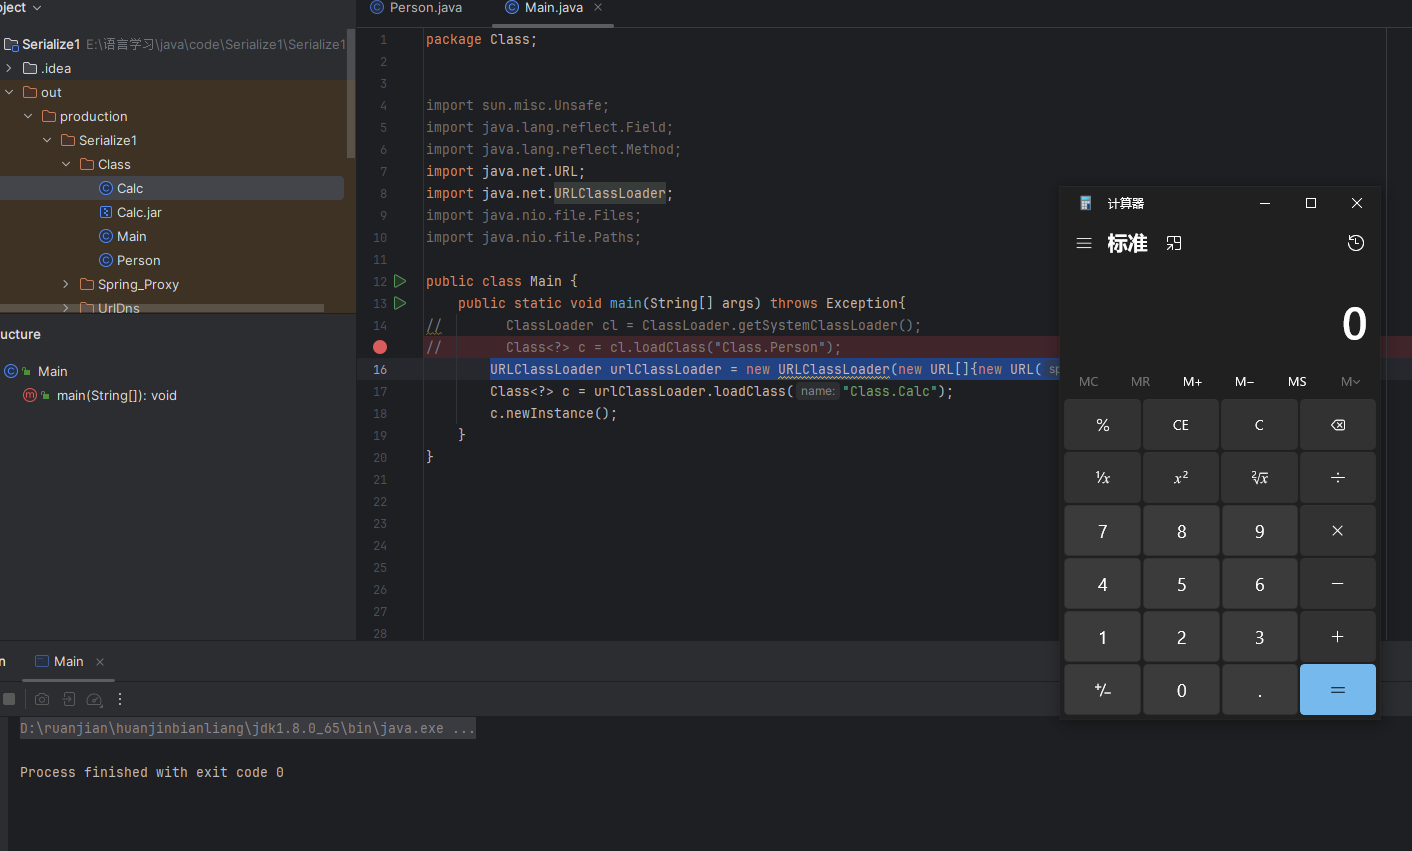The image size is (1412, 851).
Task: Toggle the red breakpoint on line 15
Action: [380, 347]
